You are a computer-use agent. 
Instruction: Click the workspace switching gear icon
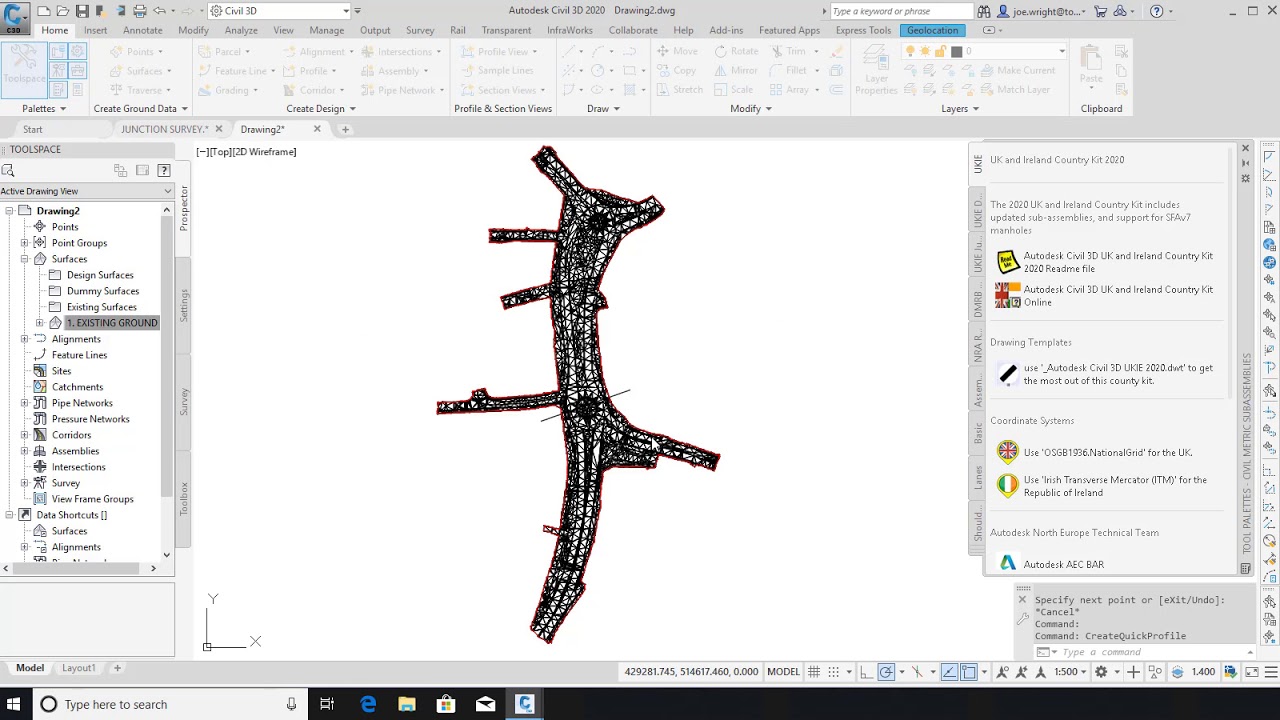pyautogui.click(x=1101, y=672)
